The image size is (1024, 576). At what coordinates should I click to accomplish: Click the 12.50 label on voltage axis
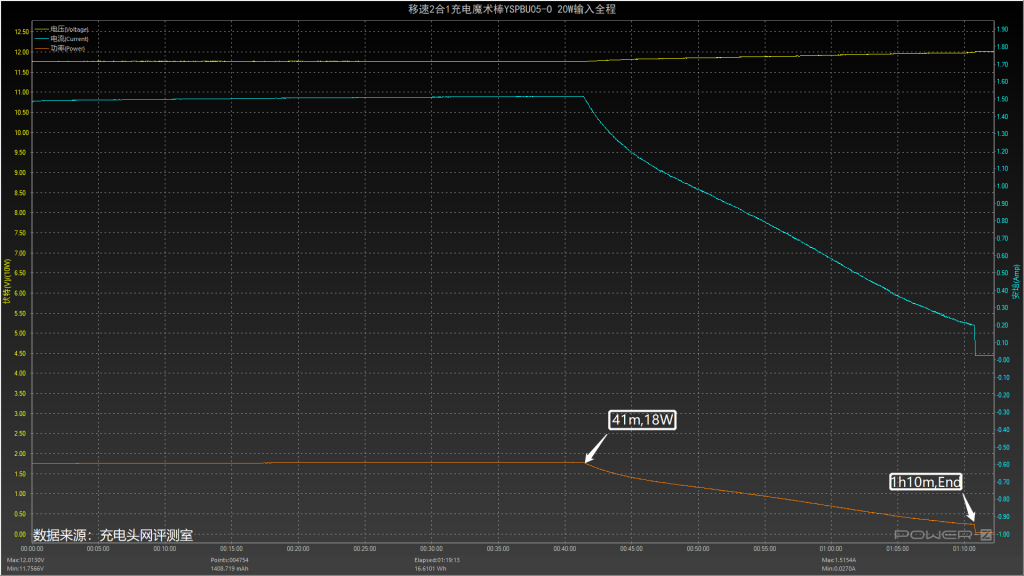point(22,32)
